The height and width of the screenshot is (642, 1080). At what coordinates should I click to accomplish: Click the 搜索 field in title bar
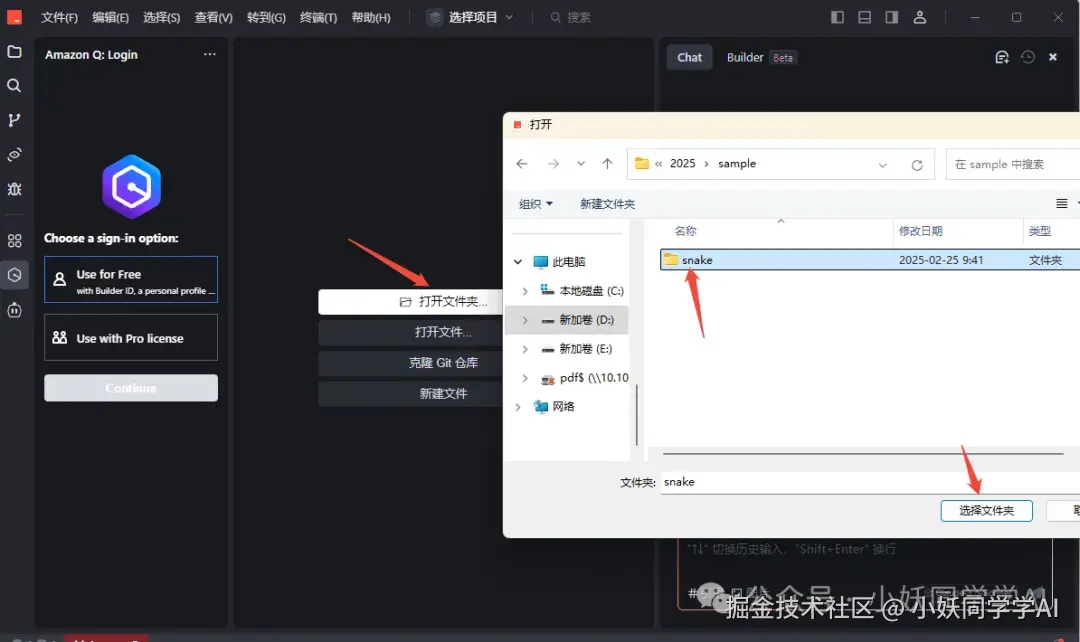coord(571,17)
